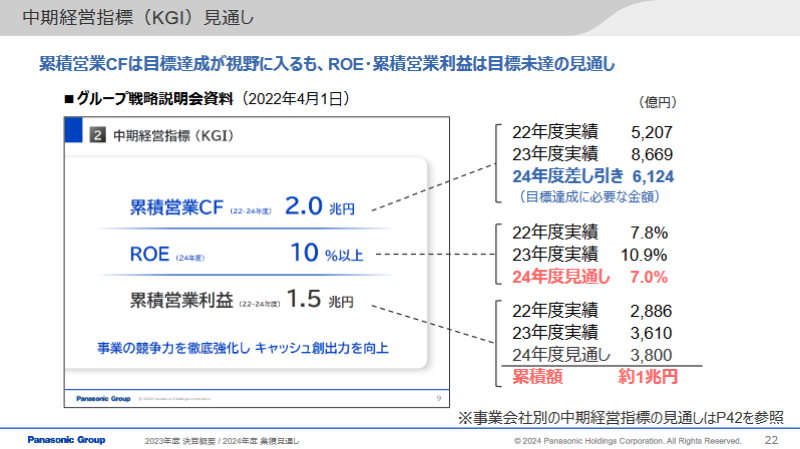Click the 10 %以上 target value

327,253
